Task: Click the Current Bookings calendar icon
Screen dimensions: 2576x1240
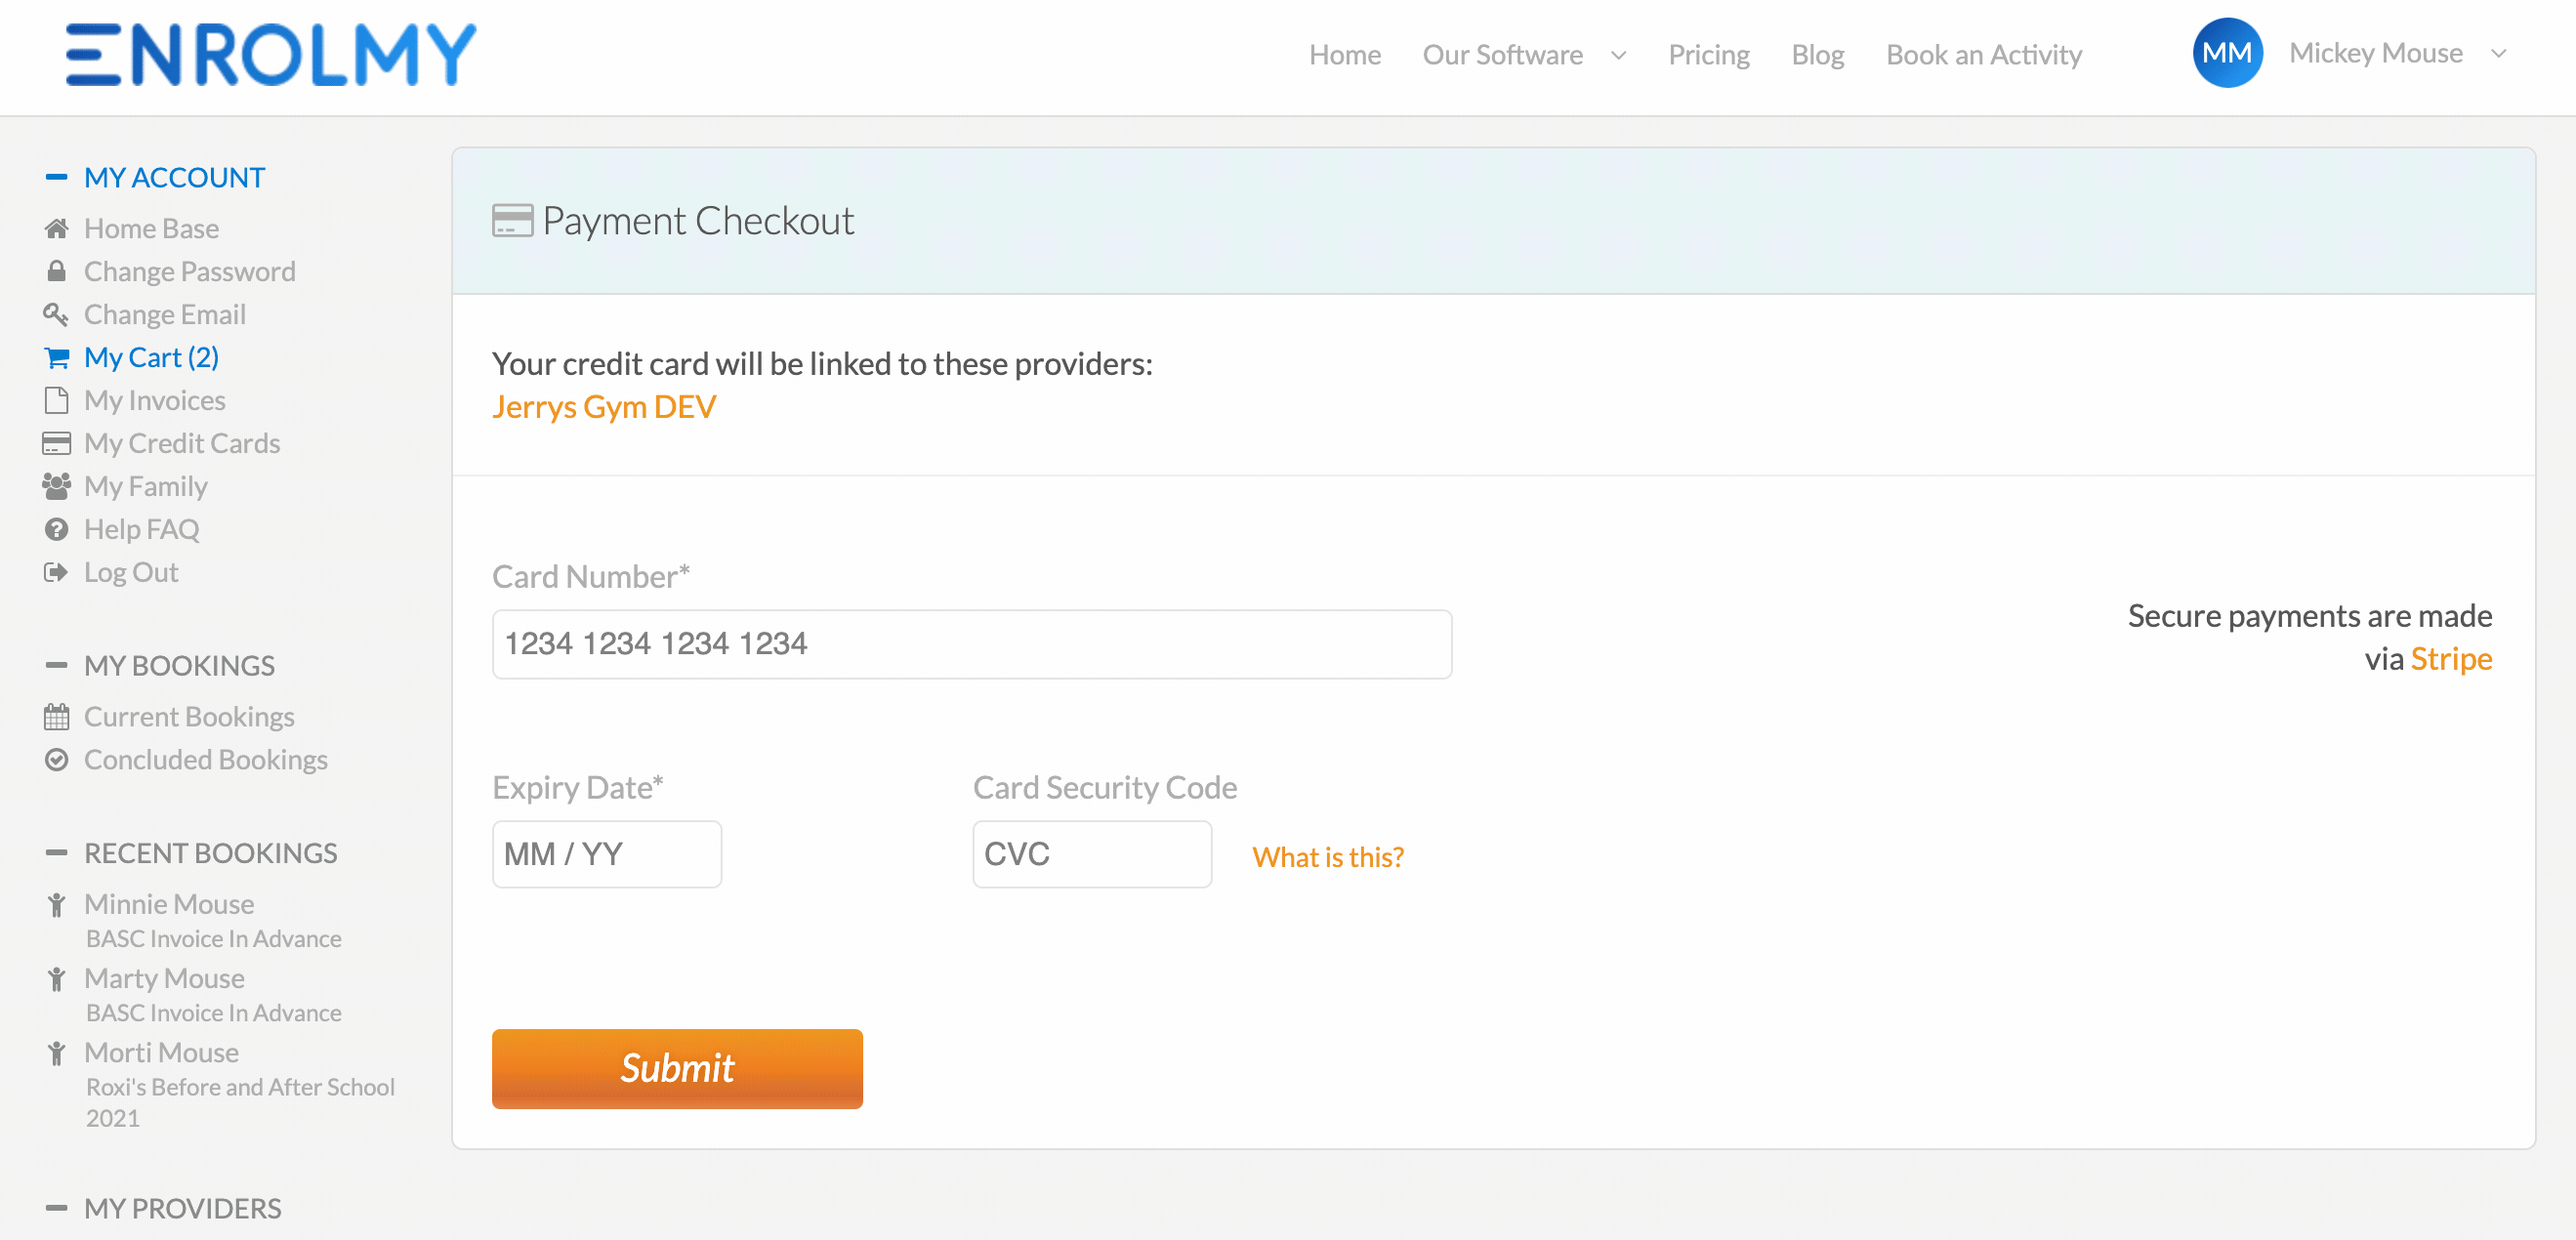Action: (x=56, y=717)
